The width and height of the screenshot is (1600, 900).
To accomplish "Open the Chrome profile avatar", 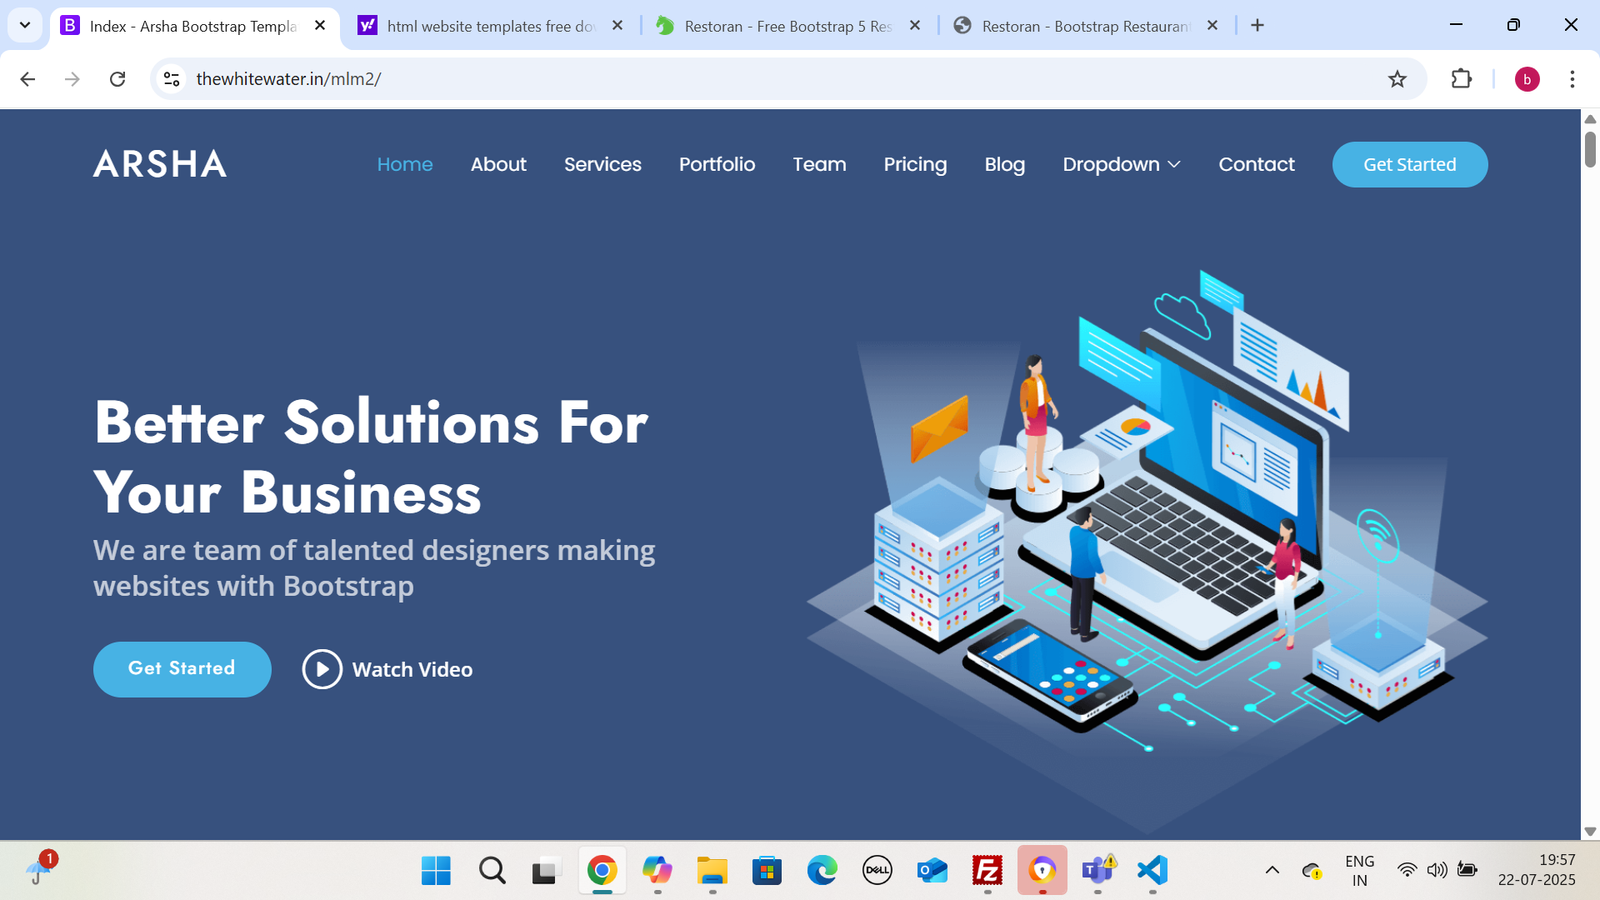I will (x=1526, y=79).
